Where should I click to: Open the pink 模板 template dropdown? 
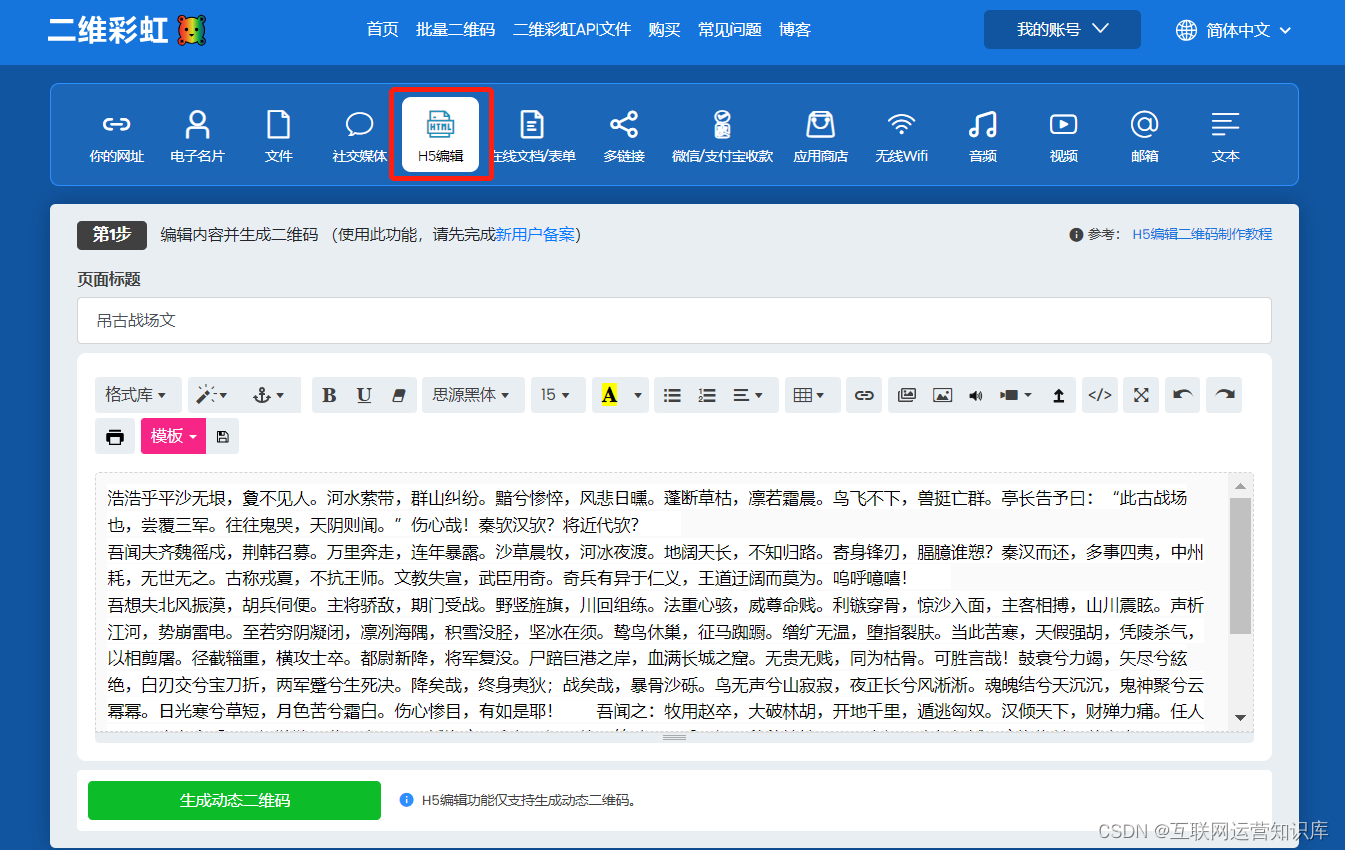(x=173, y=436)
